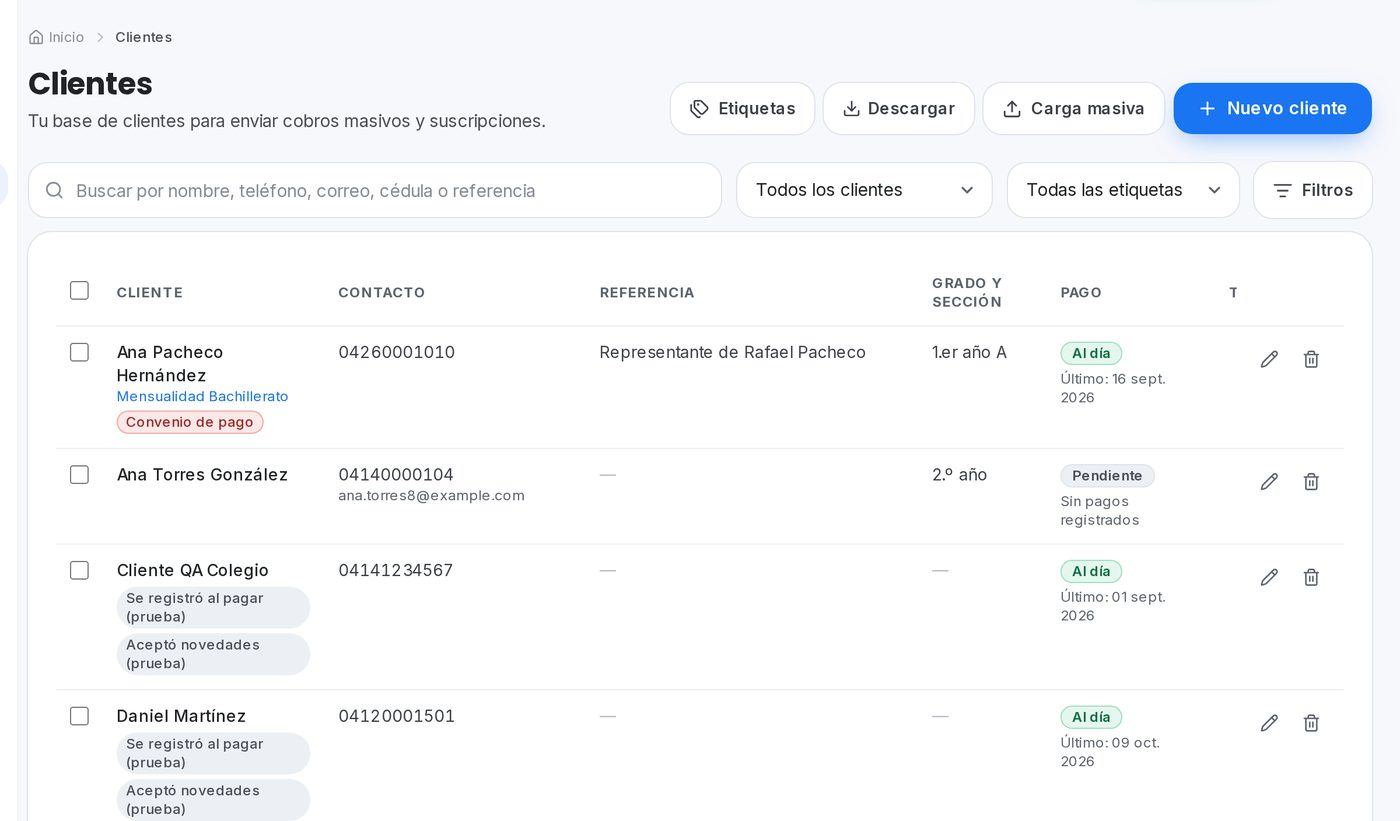Viewport: 1400px width, 821px height.
Task: Click the Convenio de pago tag
Action: point(190,422)
